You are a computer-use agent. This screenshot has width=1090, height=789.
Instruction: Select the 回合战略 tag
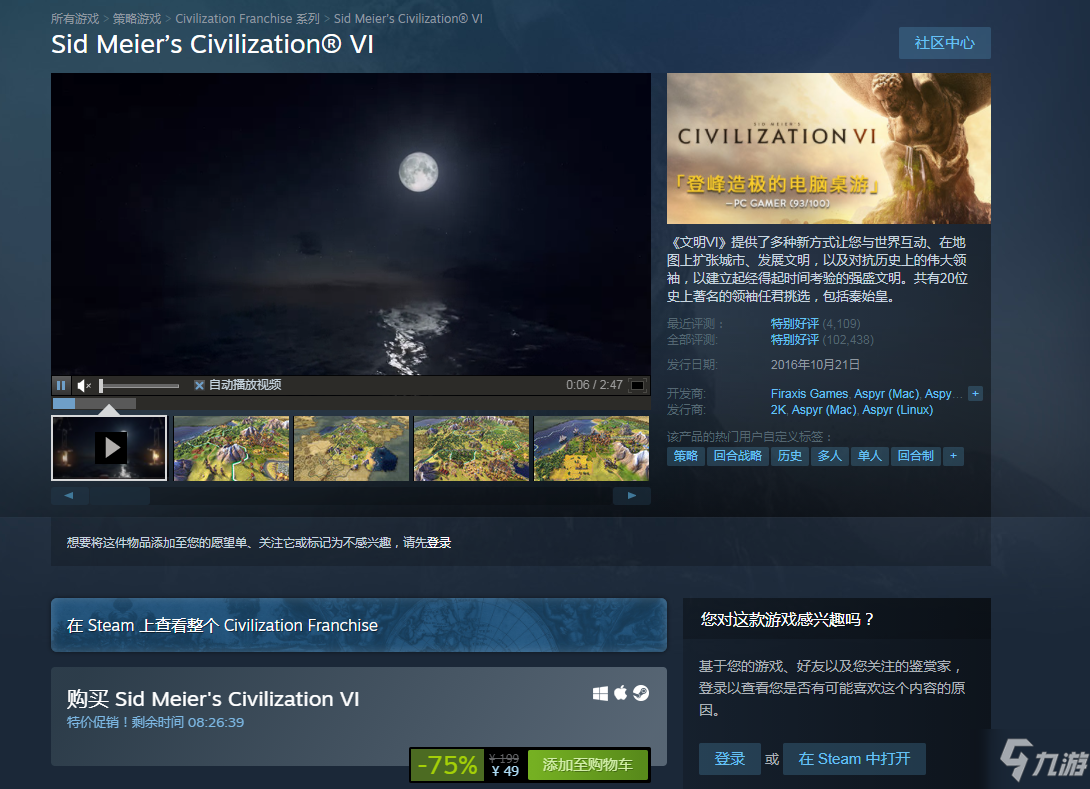pyautogui.click(x=738, y=456)
